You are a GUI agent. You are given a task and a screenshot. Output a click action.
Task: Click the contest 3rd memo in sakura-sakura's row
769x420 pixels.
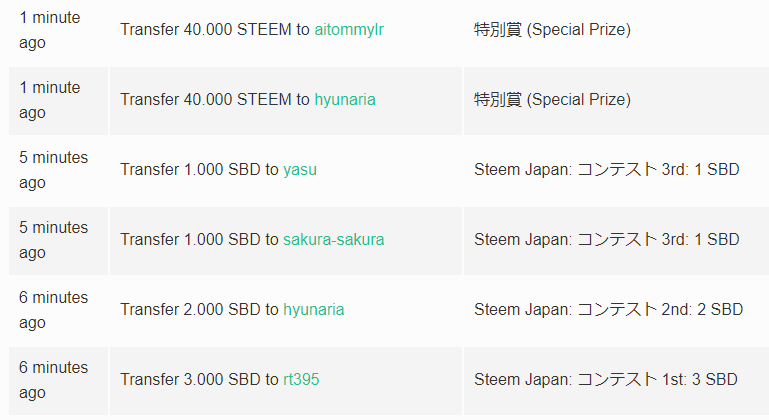point(606,240)
